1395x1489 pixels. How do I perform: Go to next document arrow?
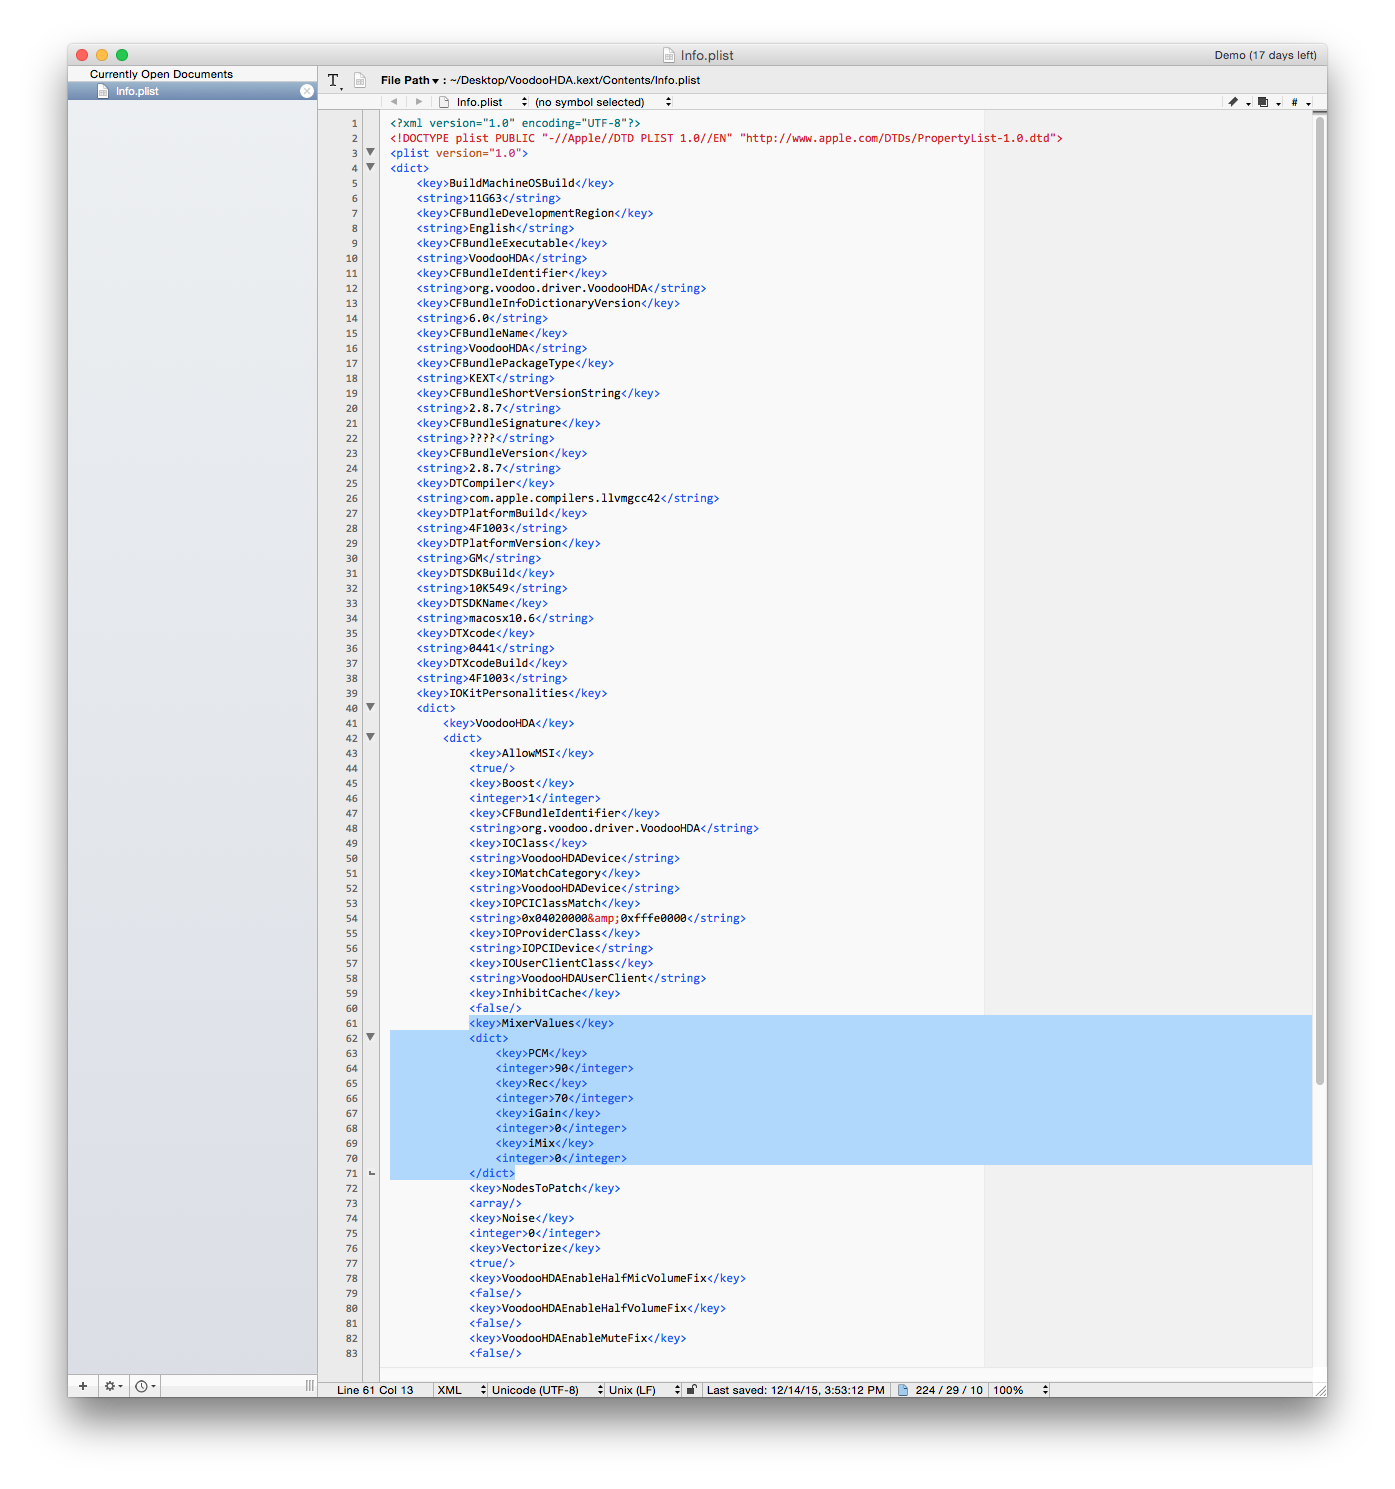pos(419,102)
